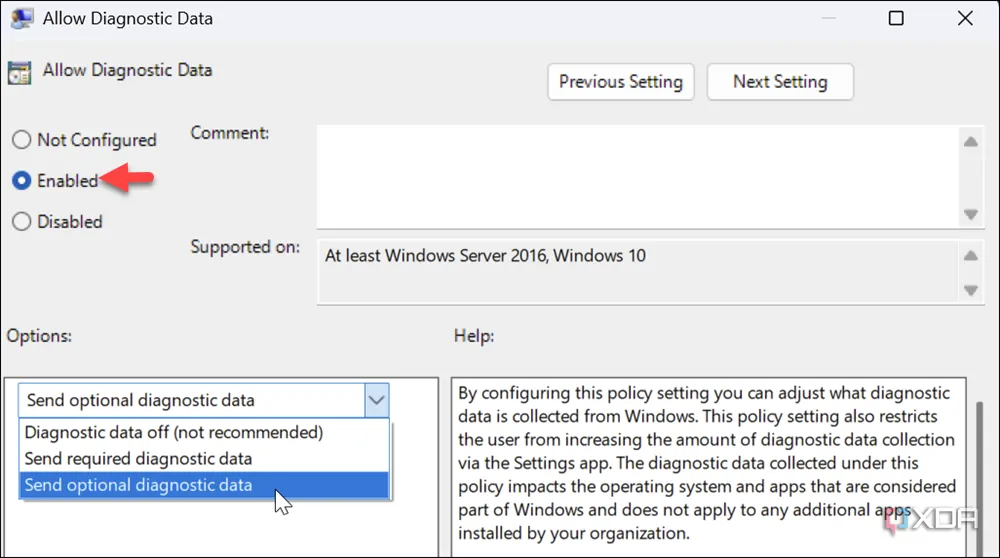The height and width of the screenshot is (558, 1000).
Task: Select the Not Configured radio button
Action: tap(22, 140)
